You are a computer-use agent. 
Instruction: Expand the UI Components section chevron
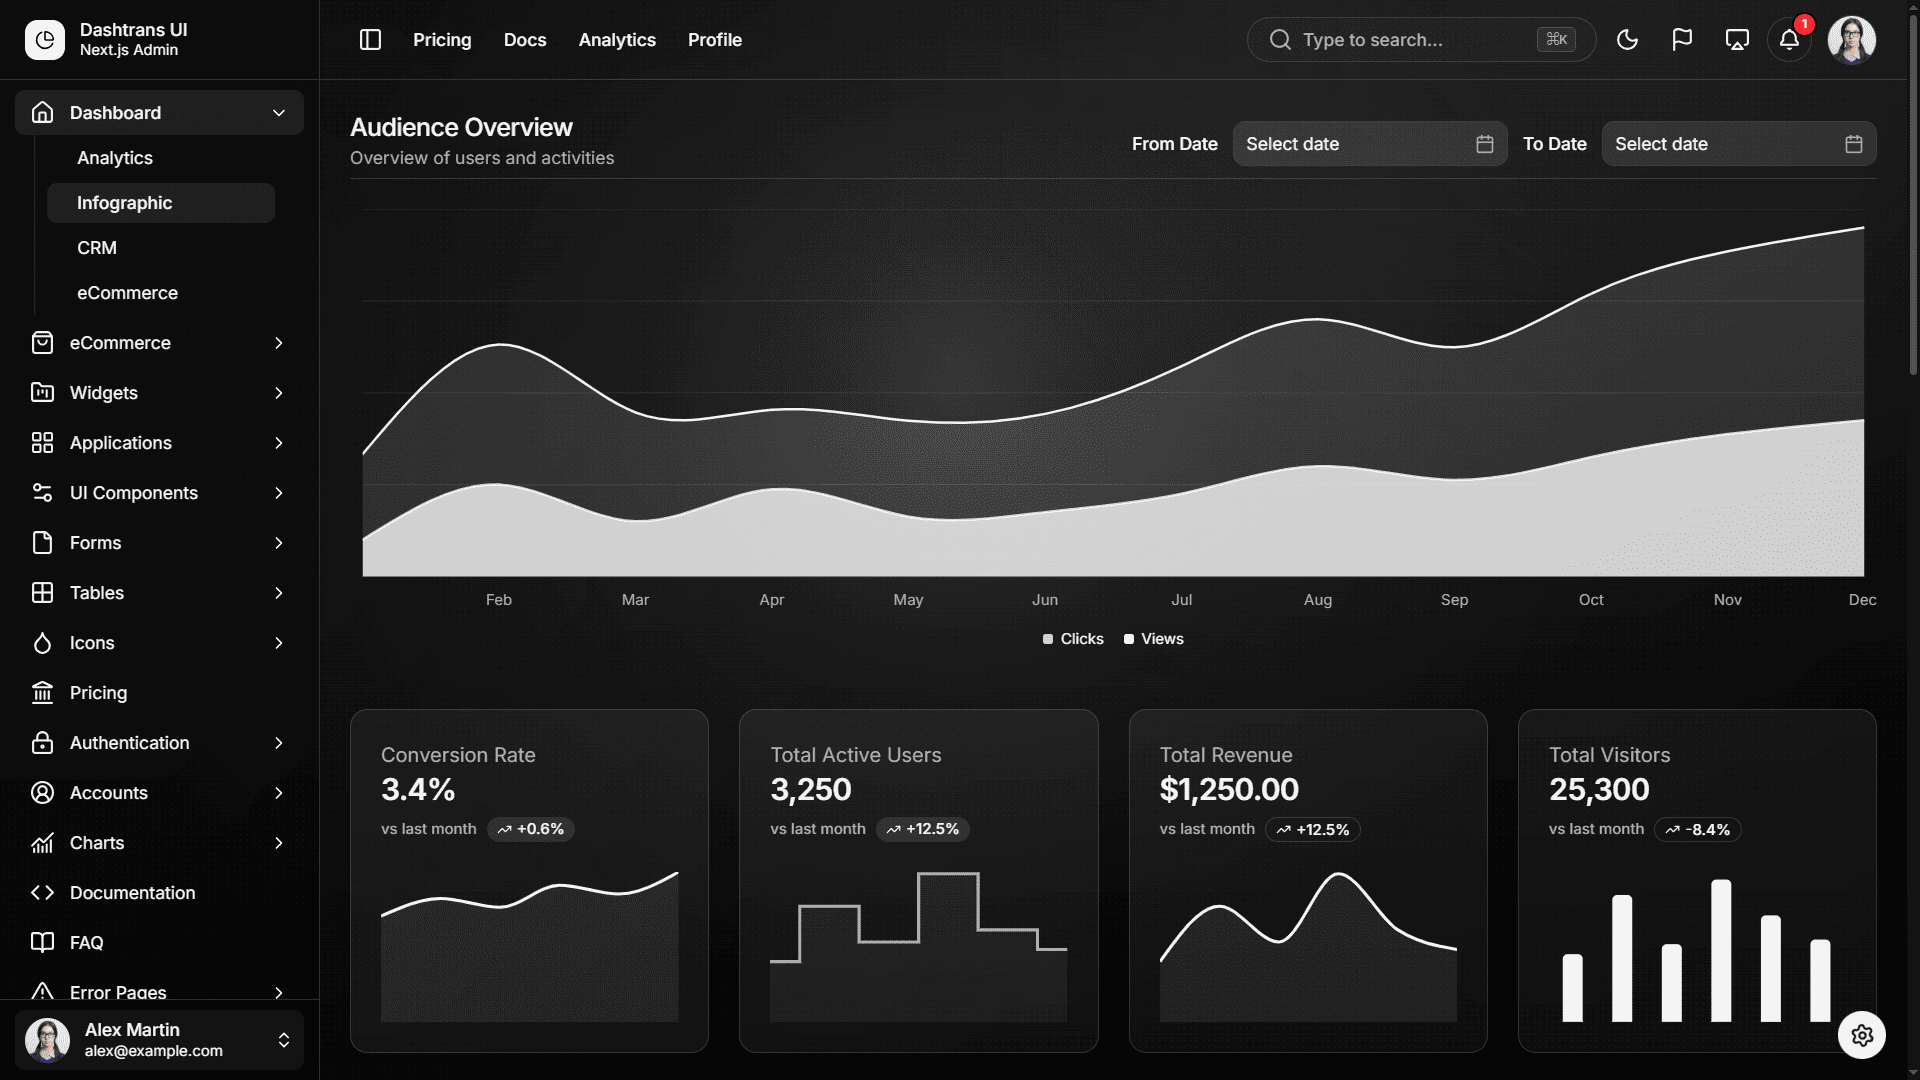click(x=279, y=493)
